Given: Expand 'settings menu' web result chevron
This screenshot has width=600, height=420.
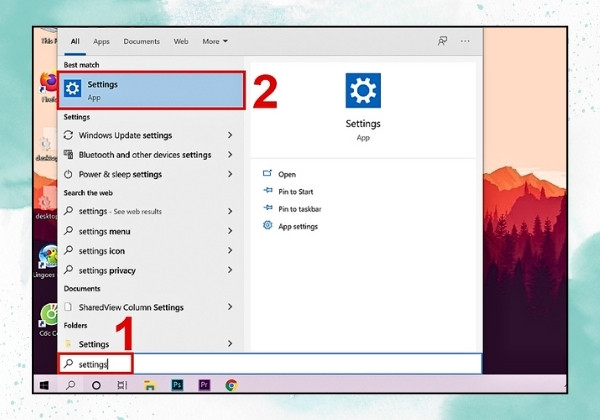Looking at the screenshot, I should (230, 231).
